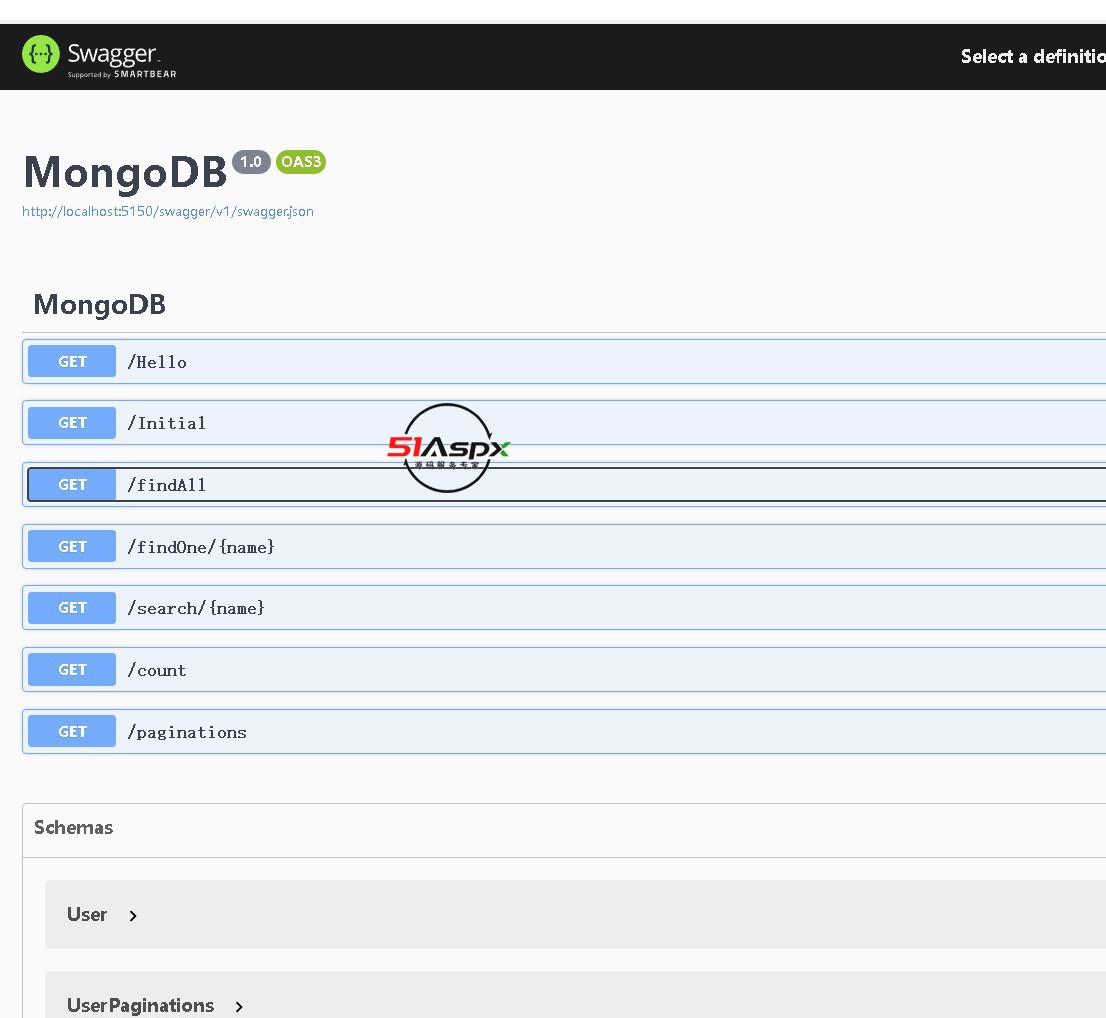Click the UserPaginations schema name

click(140, 1005)
